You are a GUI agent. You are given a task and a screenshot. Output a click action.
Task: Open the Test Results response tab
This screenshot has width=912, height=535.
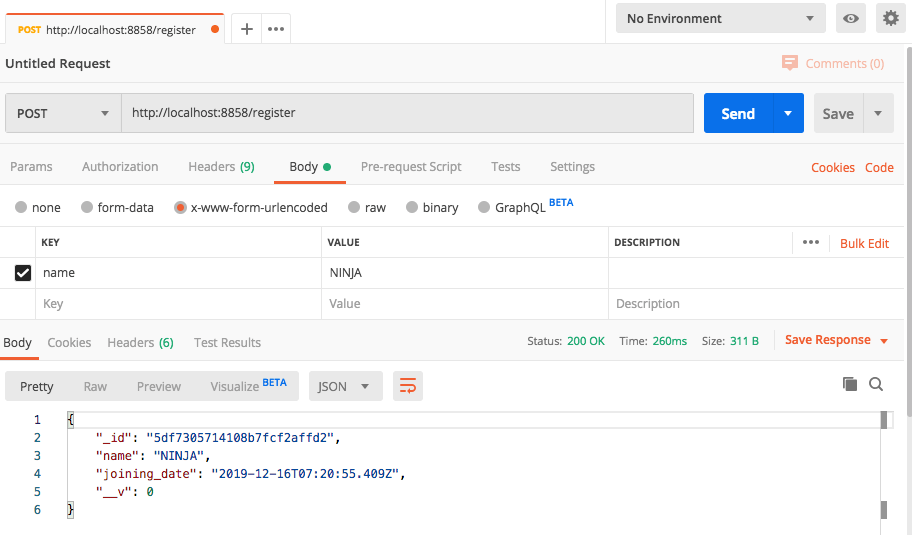point(227,342)
